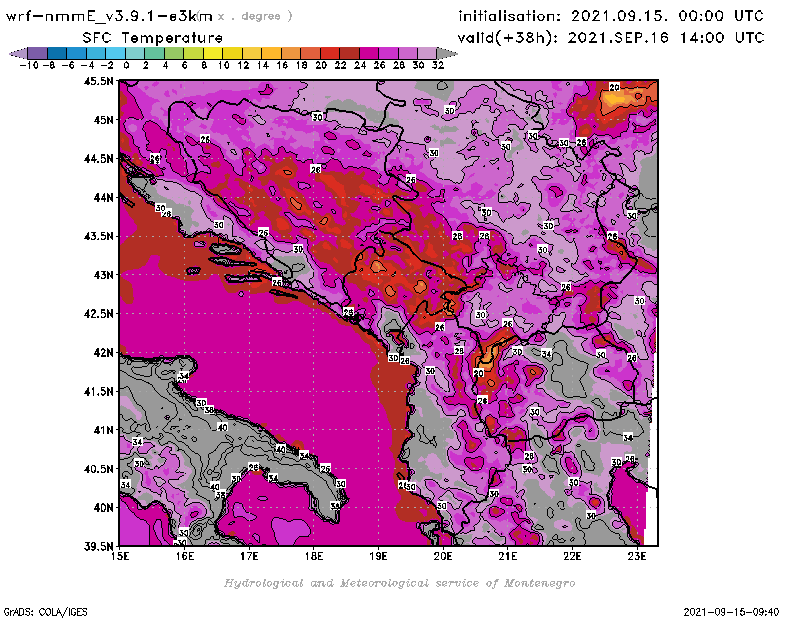
Task: Click the 17E longitude axis label
Action: (249, 556)
